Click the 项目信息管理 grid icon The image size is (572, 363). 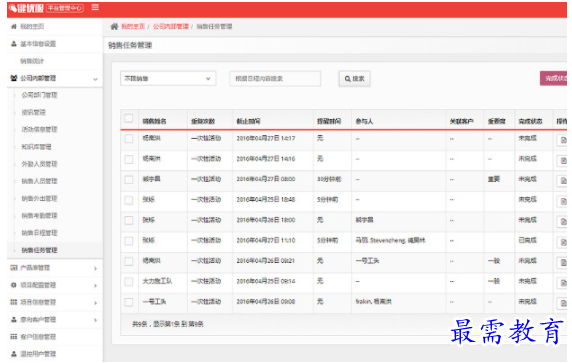14,302
